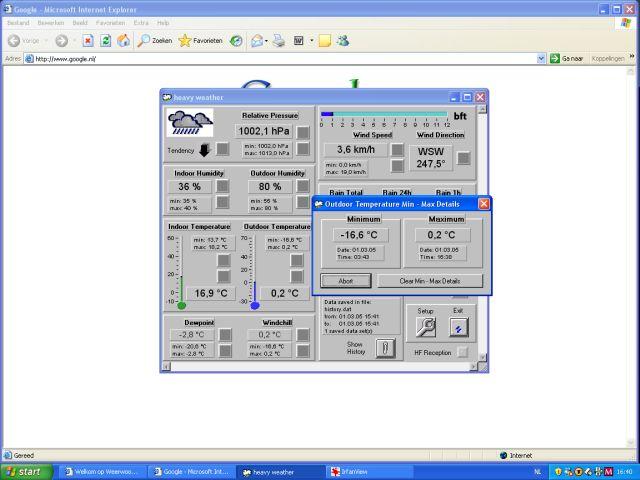Click the Beaufort wind scale bar
640x480 pixels.
[386, 114]
